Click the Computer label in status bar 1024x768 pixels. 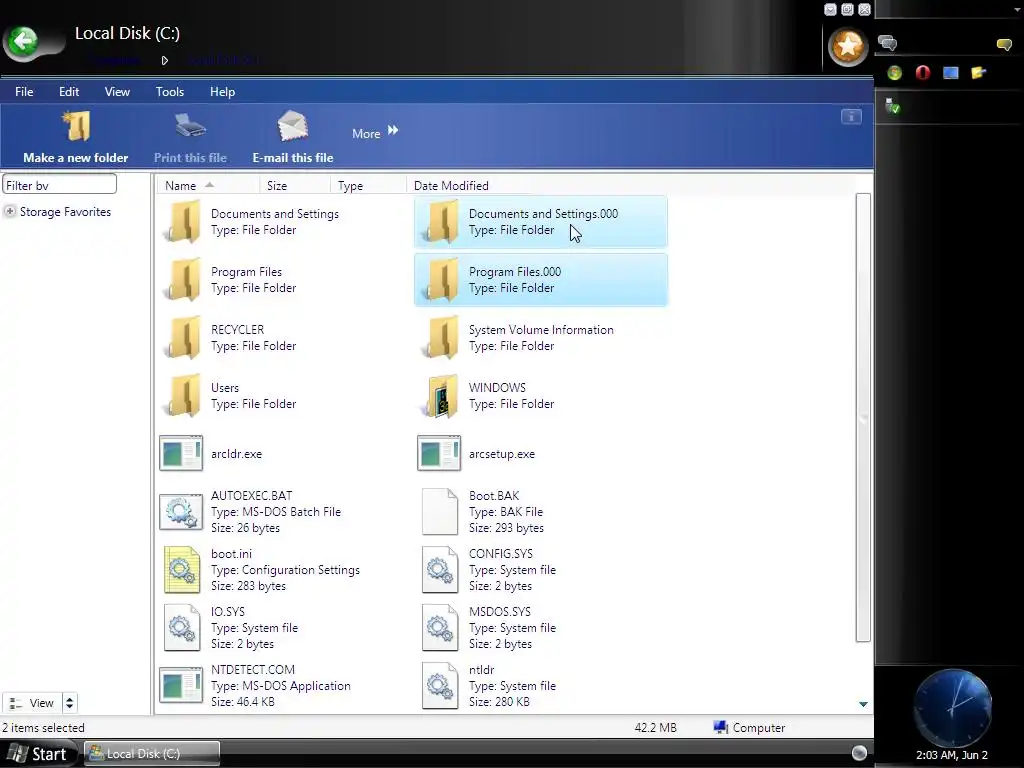(759, 728)
